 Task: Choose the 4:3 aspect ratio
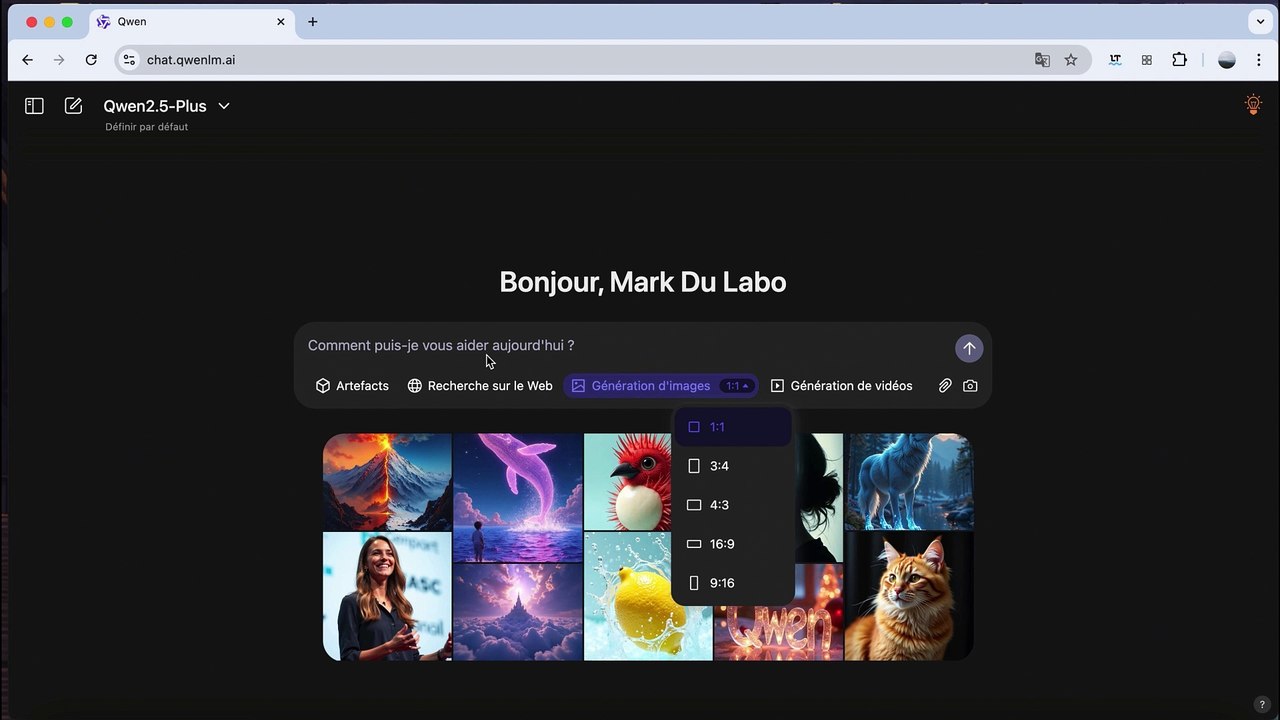click(x=733, y=505)
